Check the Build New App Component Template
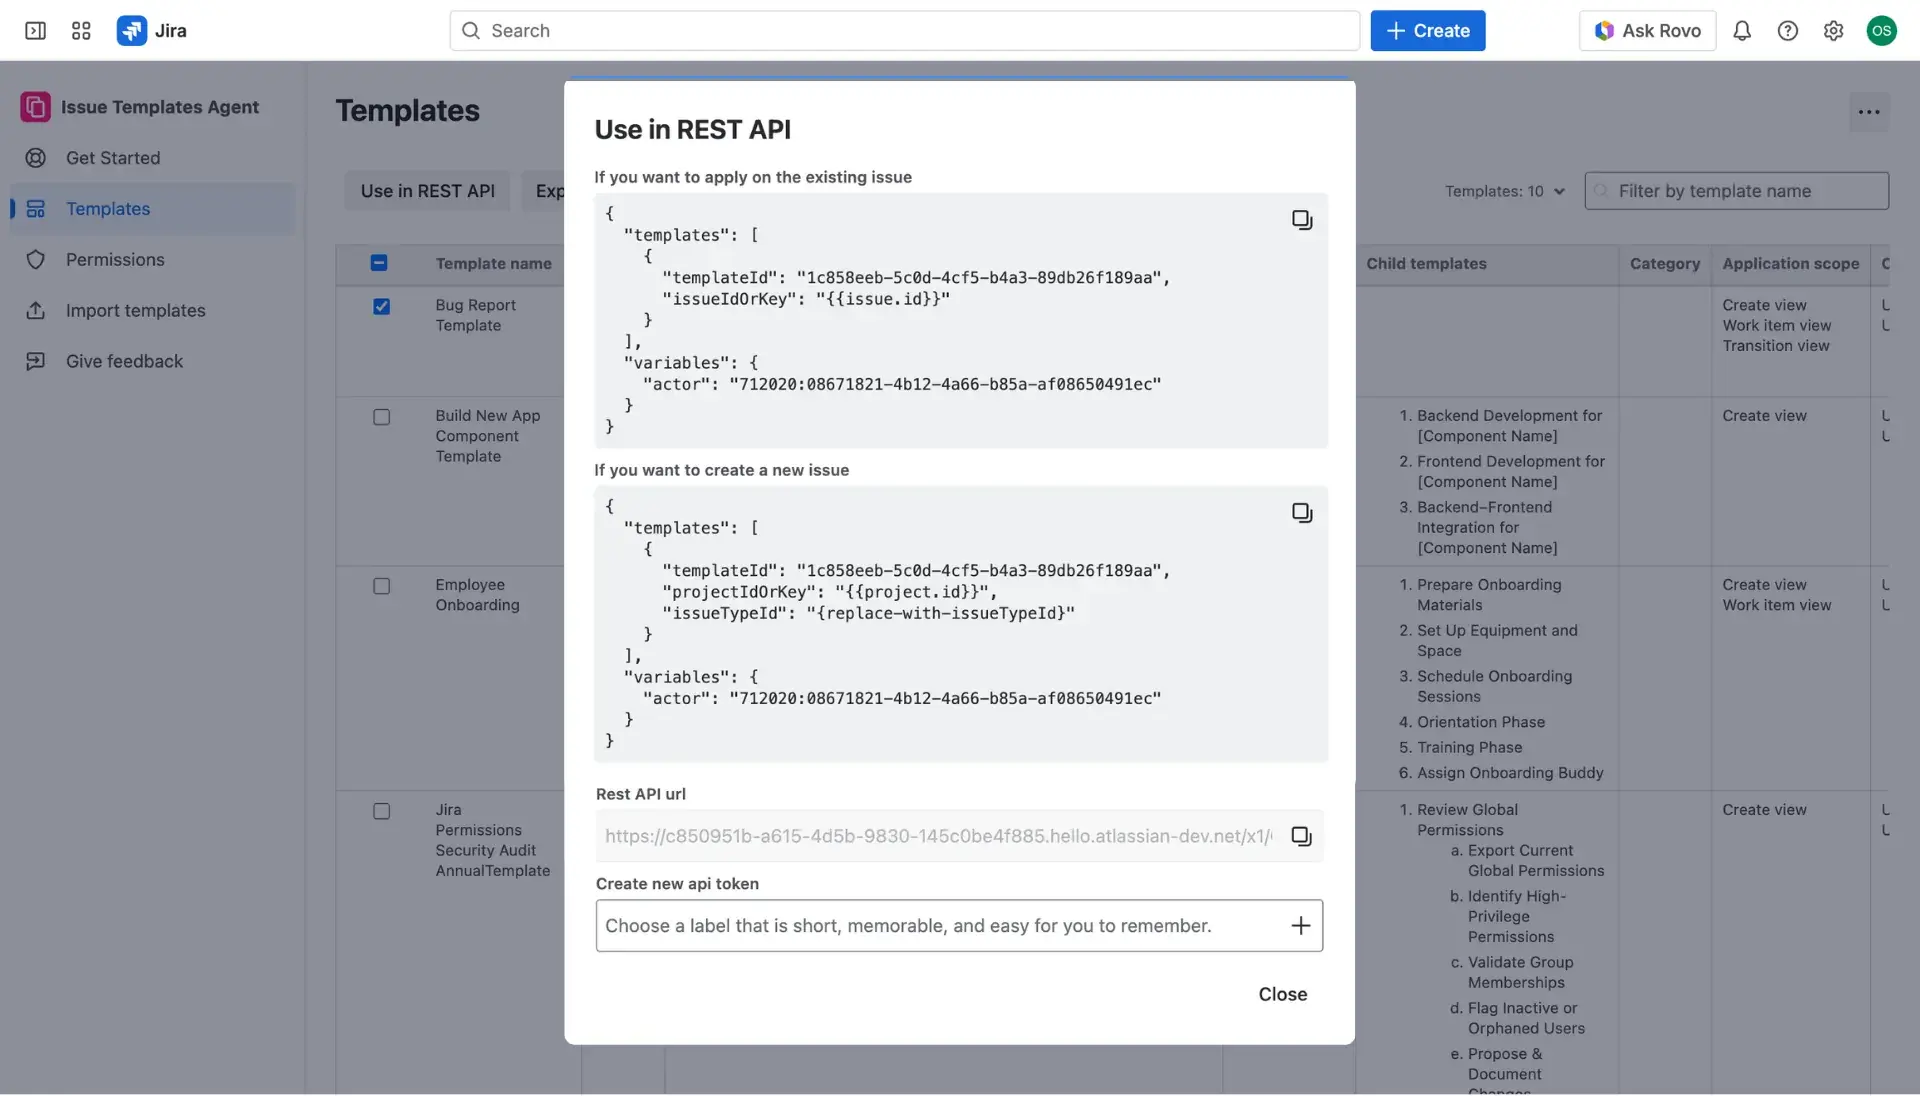 381,417
